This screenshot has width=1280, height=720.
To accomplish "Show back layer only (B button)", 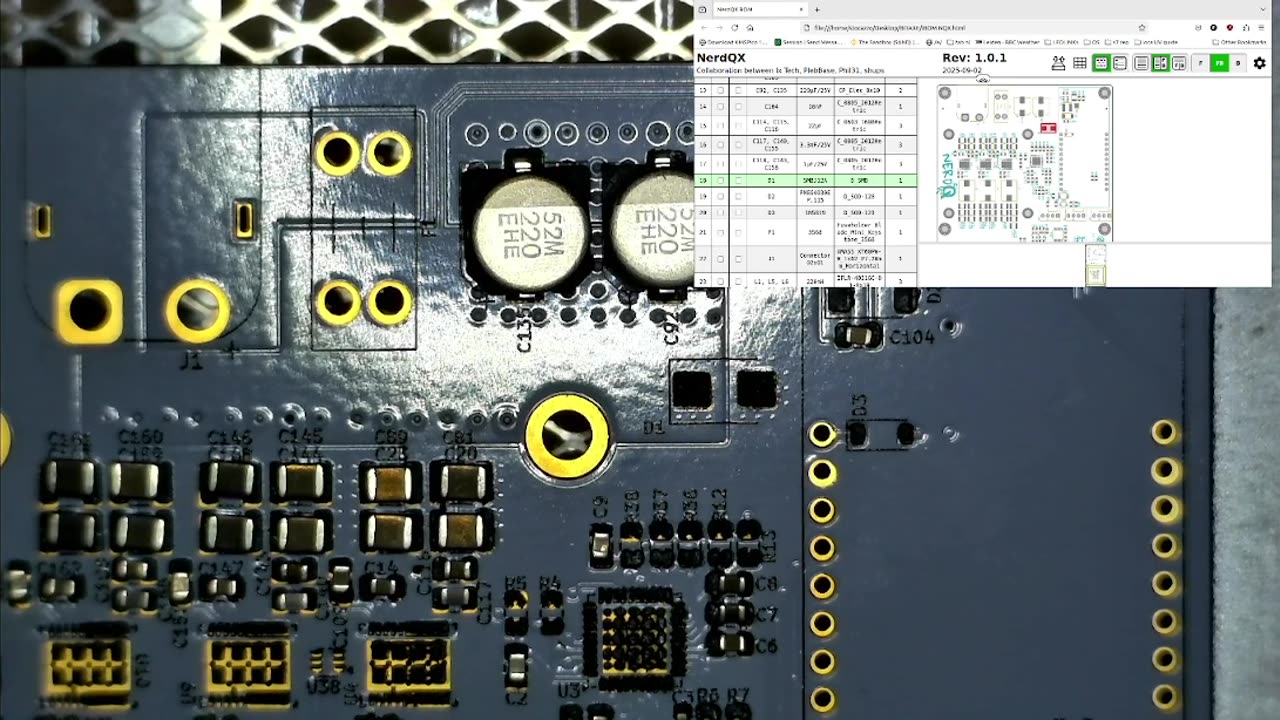I will pos(1238,63).
